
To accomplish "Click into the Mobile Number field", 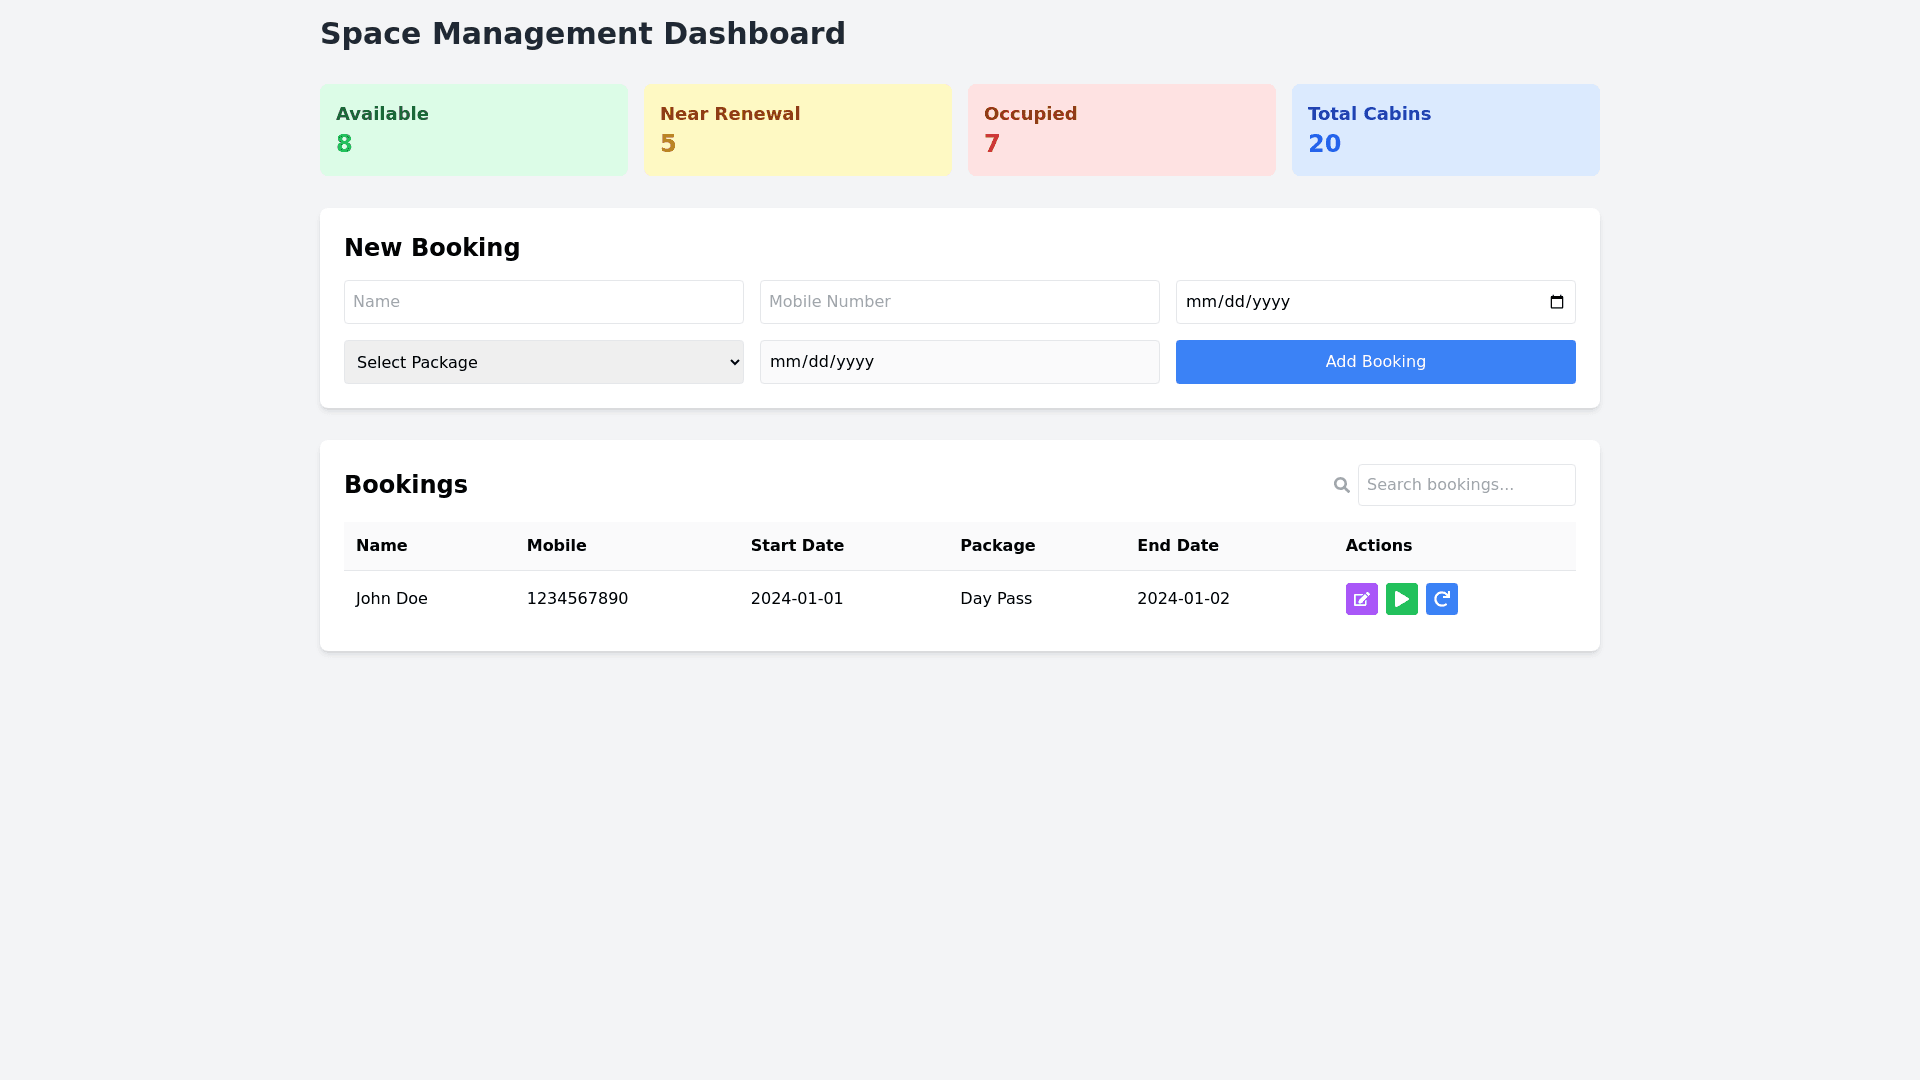I will point(959,302).
